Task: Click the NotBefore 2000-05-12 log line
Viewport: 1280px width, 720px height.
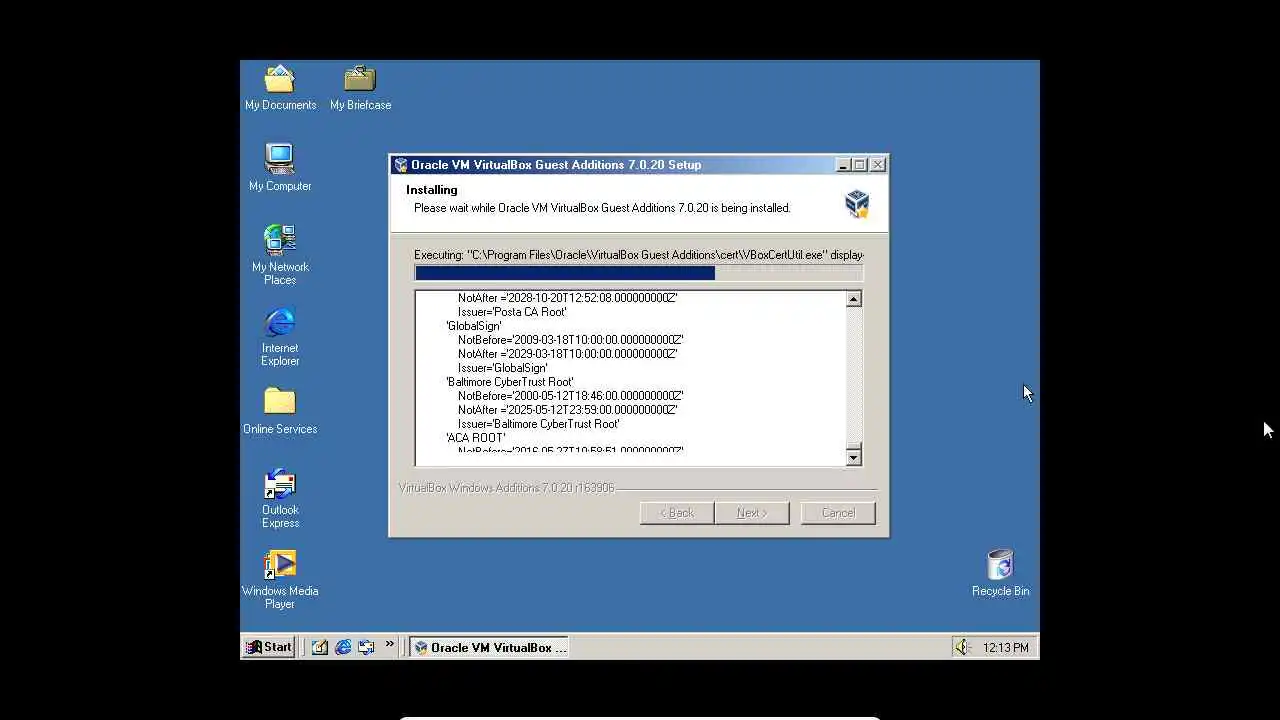Action: tap(571, 396)
